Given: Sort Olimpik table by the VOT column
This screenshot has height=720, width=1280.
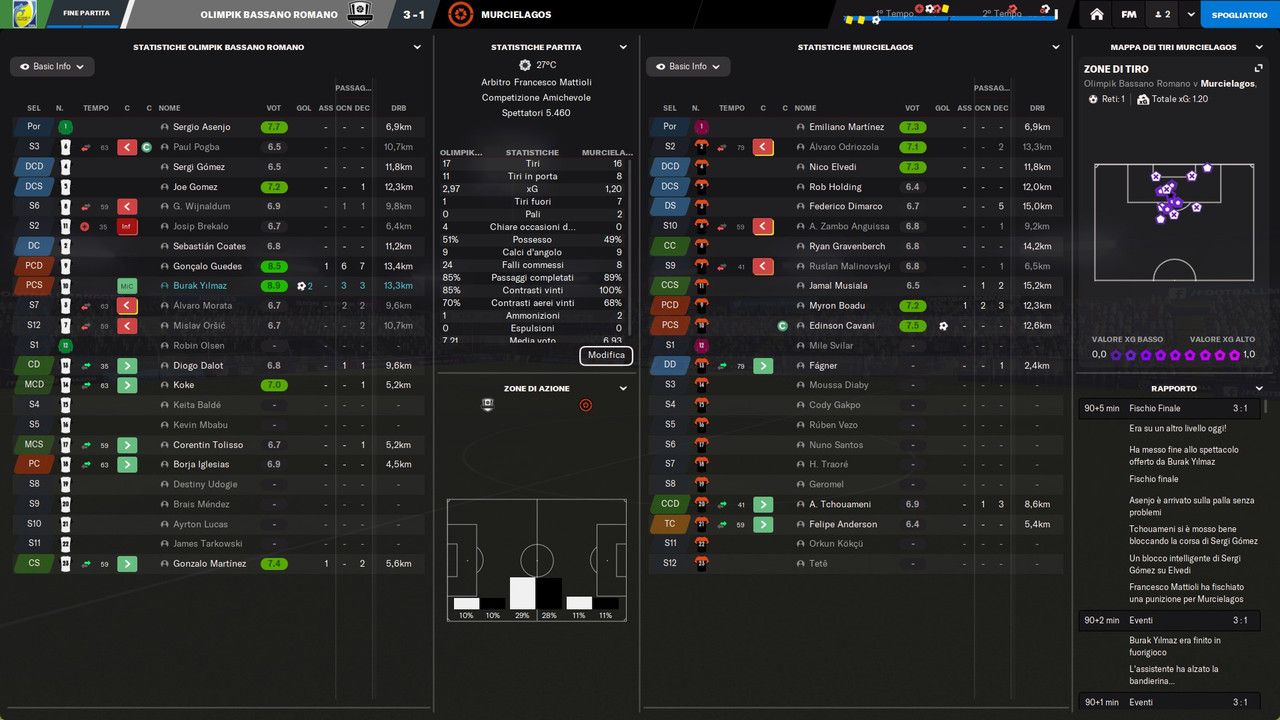Looking at the screenshot, I should (273, 108).
